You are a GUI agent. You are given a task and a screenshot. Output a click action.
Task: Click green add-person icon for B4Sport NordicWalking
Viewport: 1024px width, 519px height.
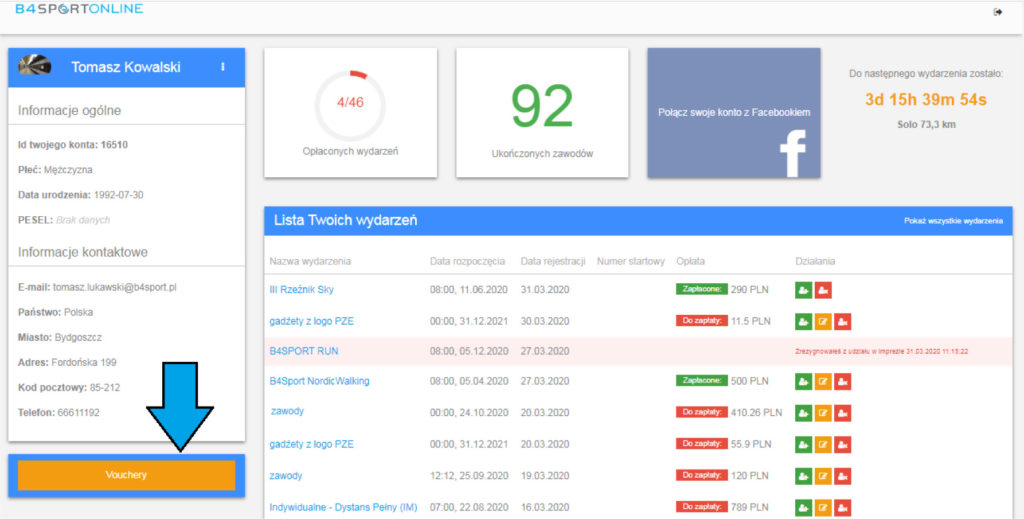coord(803,381)
